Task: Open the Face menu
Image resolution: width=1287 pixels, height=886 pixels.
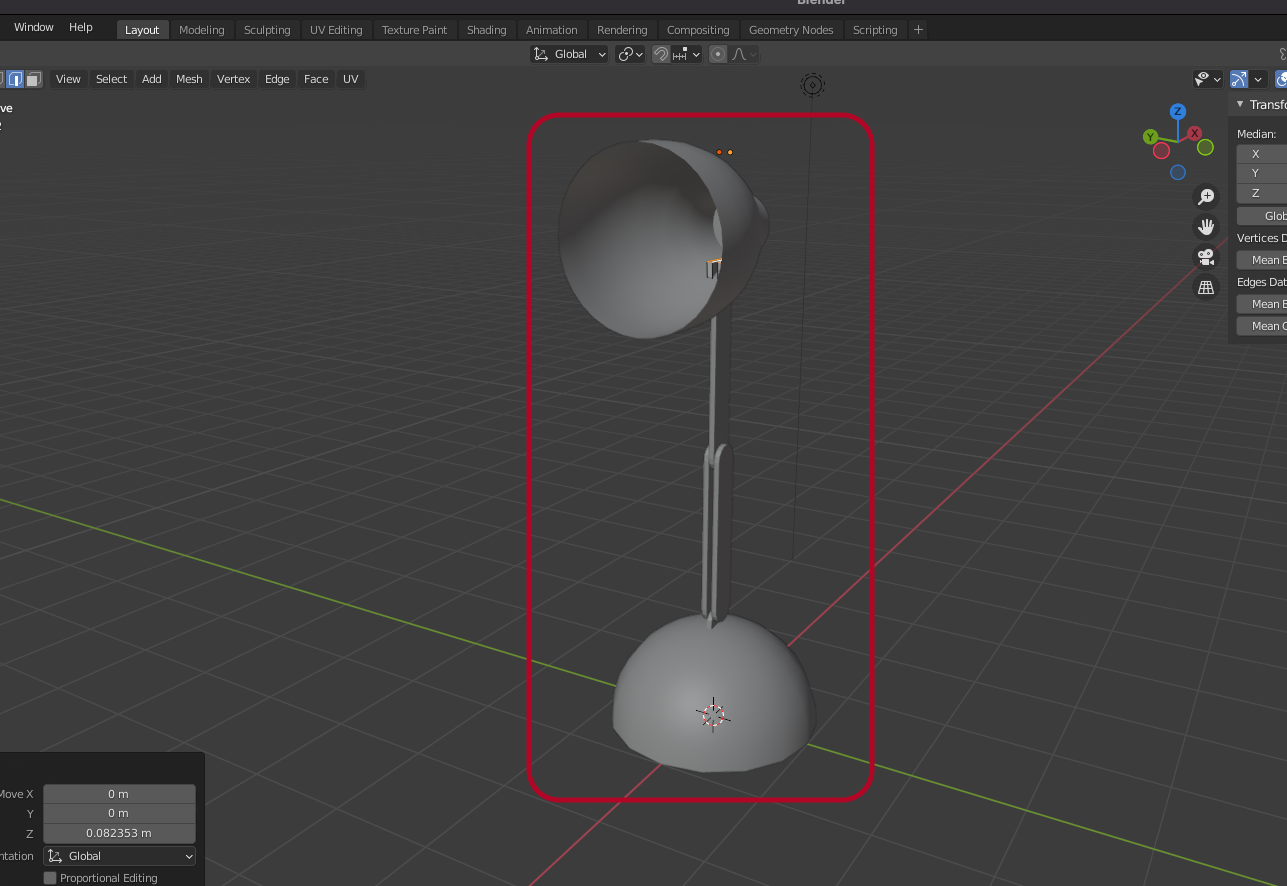Action: [316, 79]
